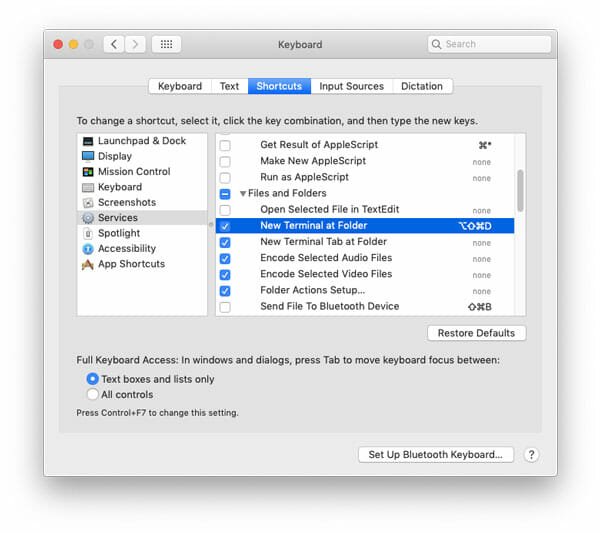Click 'none' shortcut for Run as AppleScript
This screenshot has height=533, width=600.
coord(481,178)
